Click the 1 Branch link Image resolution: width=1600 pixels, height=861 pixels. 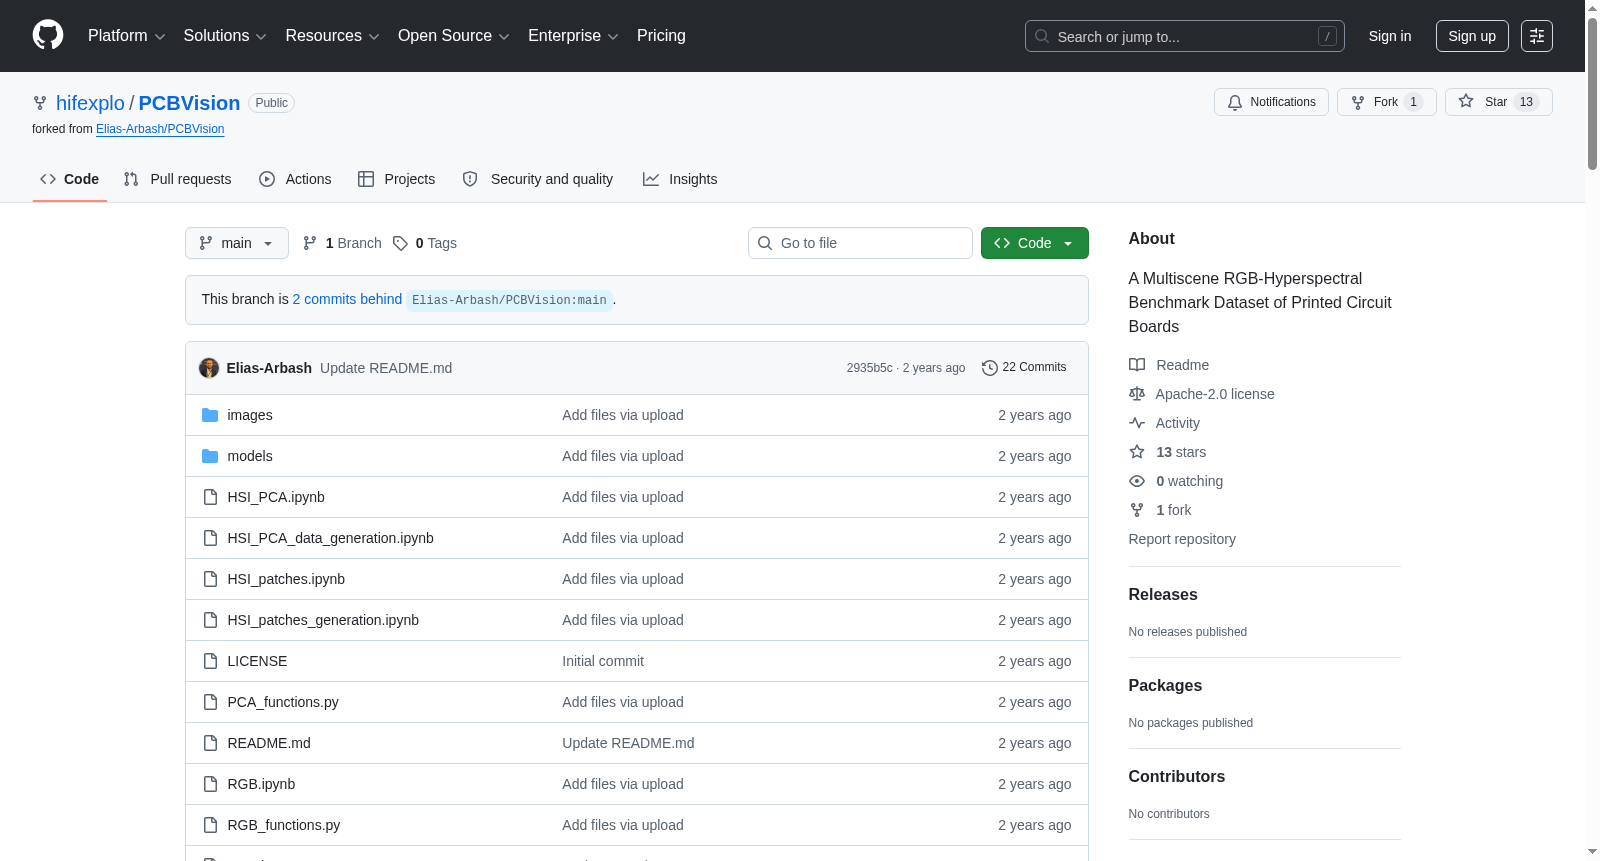pos(342,243)
